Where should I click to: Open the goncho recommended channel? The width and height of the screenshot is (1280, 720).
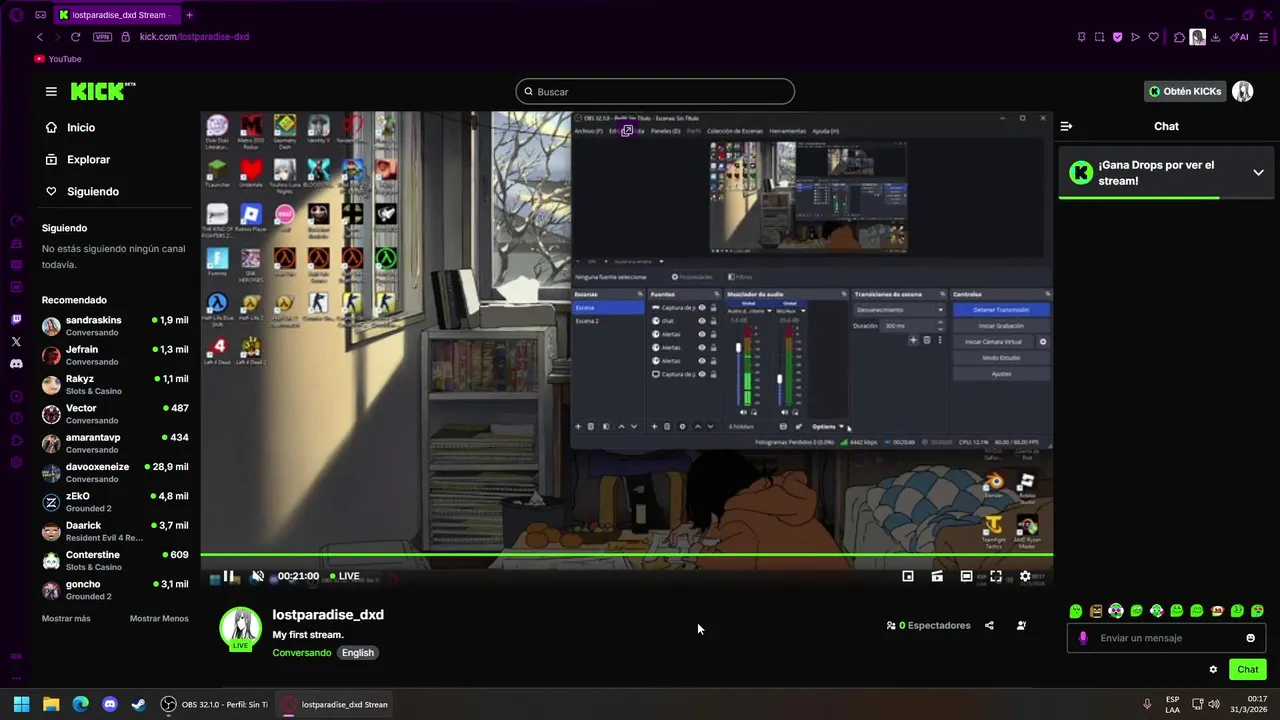[x=115, y=590]
